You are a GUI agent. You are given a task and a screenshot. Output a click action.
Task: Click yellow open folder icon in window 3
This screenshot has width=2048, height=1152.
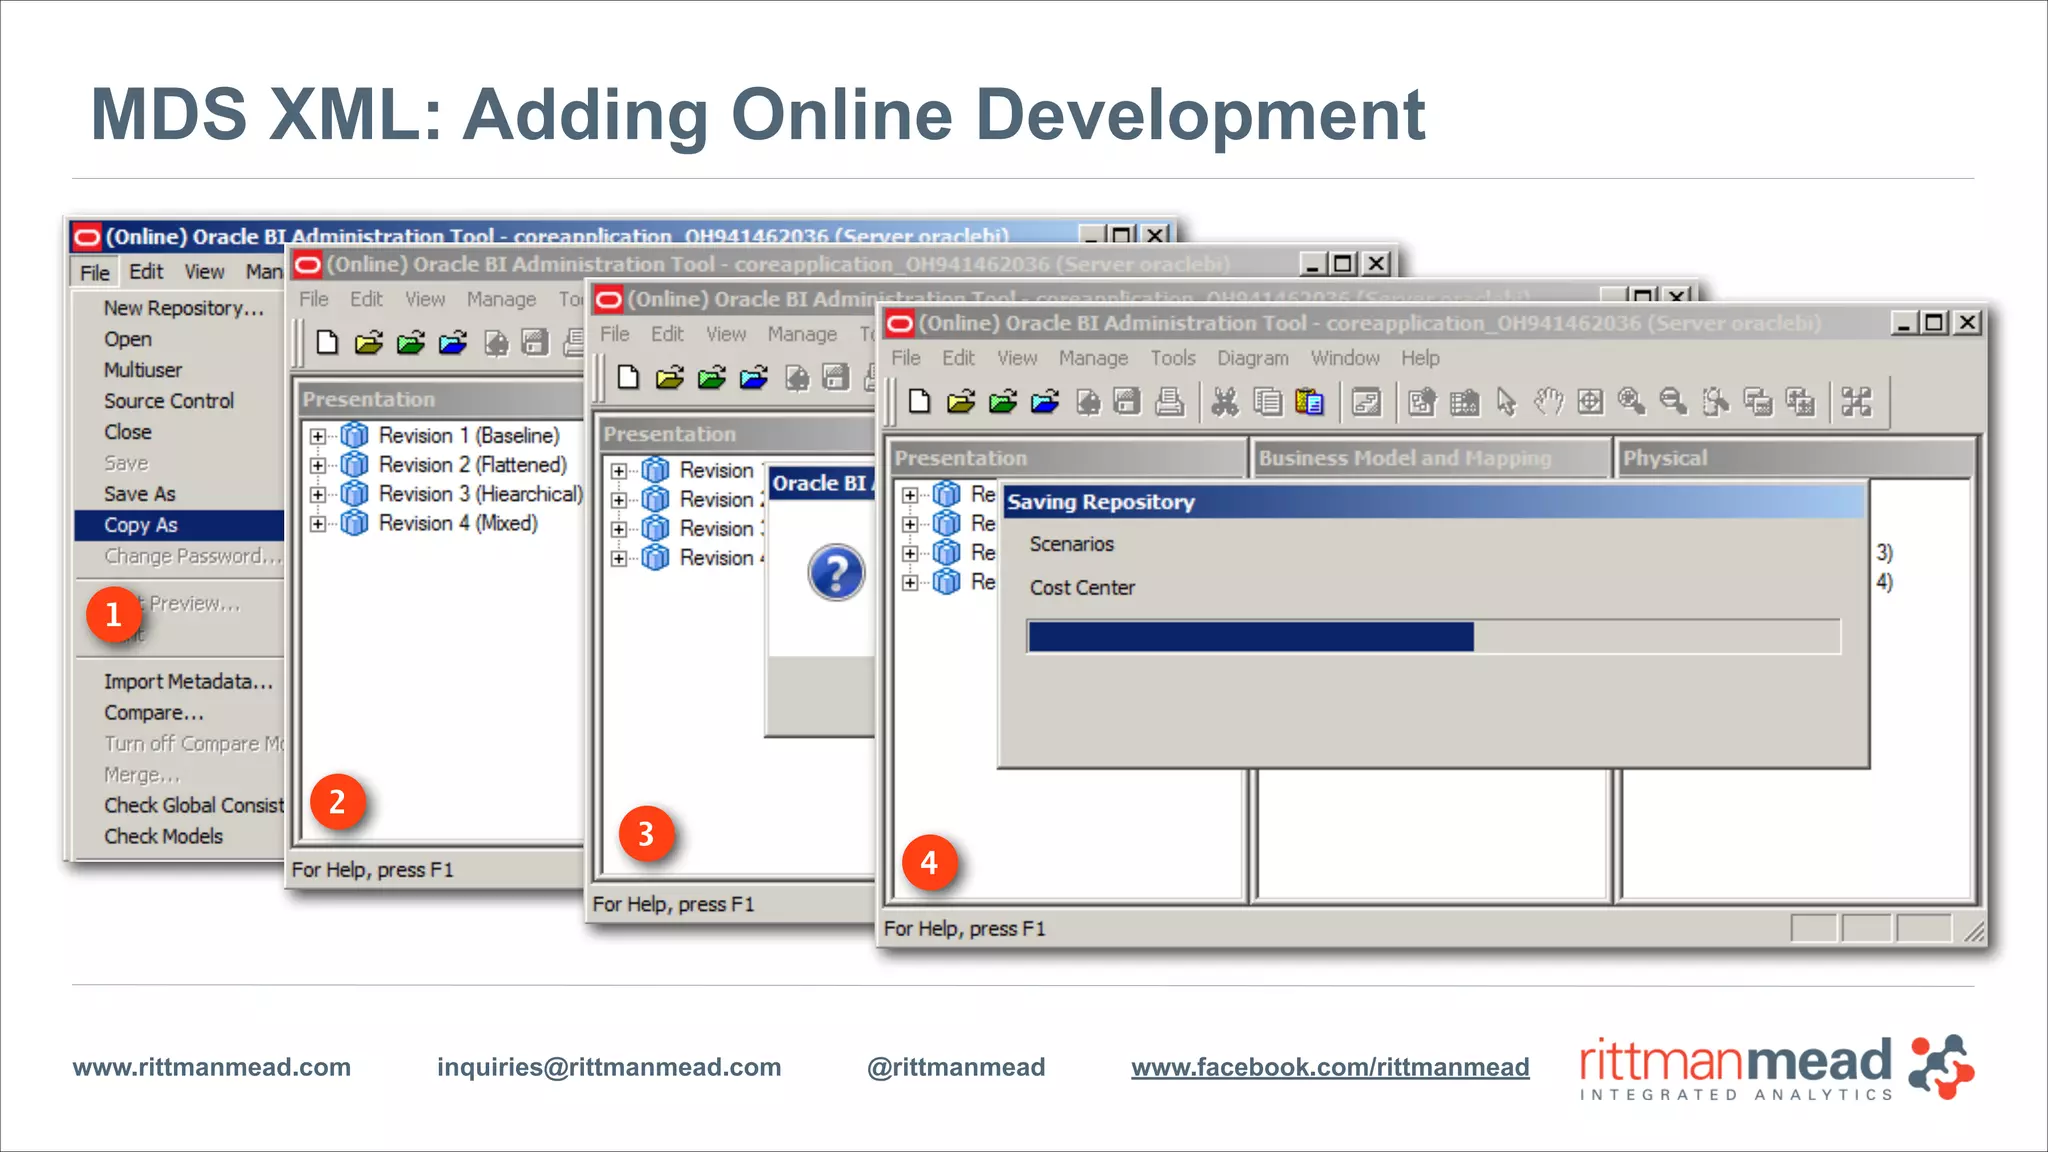point(670,377)
